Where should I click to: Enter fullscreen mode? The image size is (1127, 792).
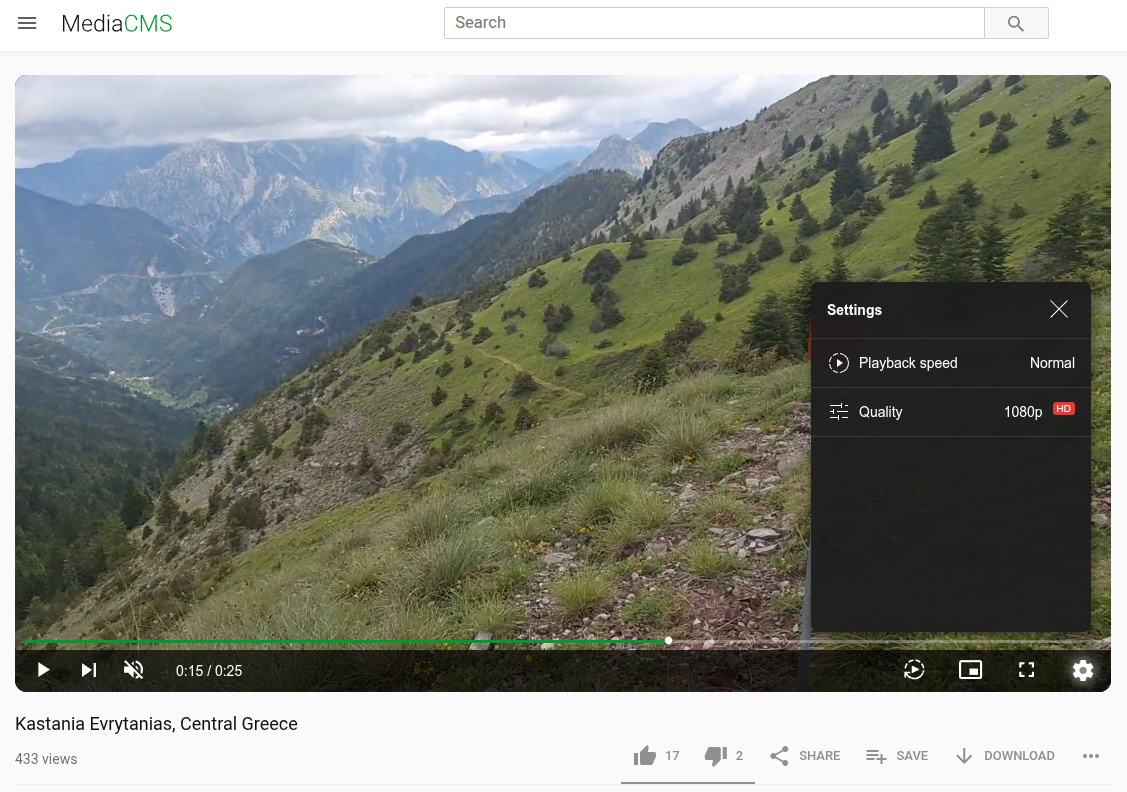pyautogui.click(x=1026, y=670)
